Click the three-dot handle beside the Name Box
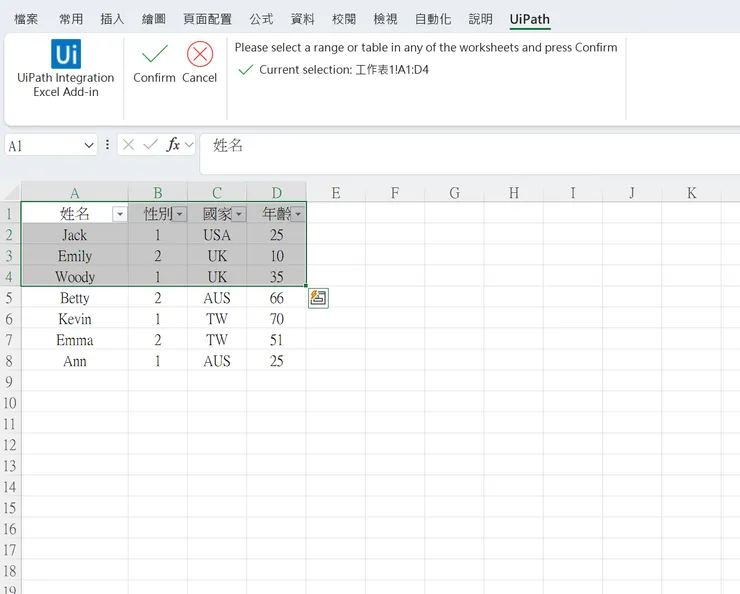 pos(108,144)
